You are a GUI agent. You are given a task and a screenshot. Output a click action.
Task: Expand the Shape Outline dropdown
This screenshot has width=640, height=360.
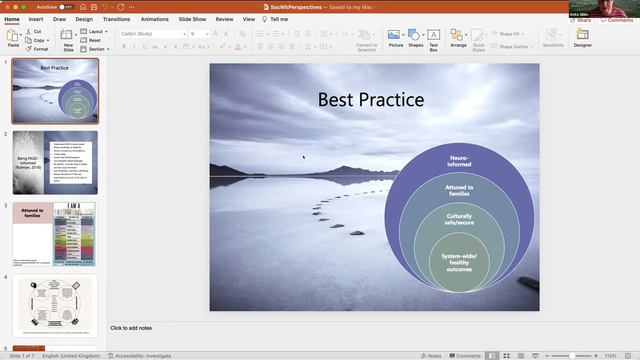point(531,47)
